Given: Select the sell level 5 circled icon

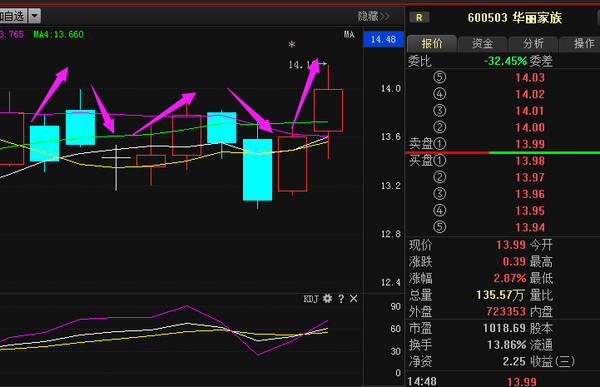Looking at the screenshot, I should click(x=440, y=77).
